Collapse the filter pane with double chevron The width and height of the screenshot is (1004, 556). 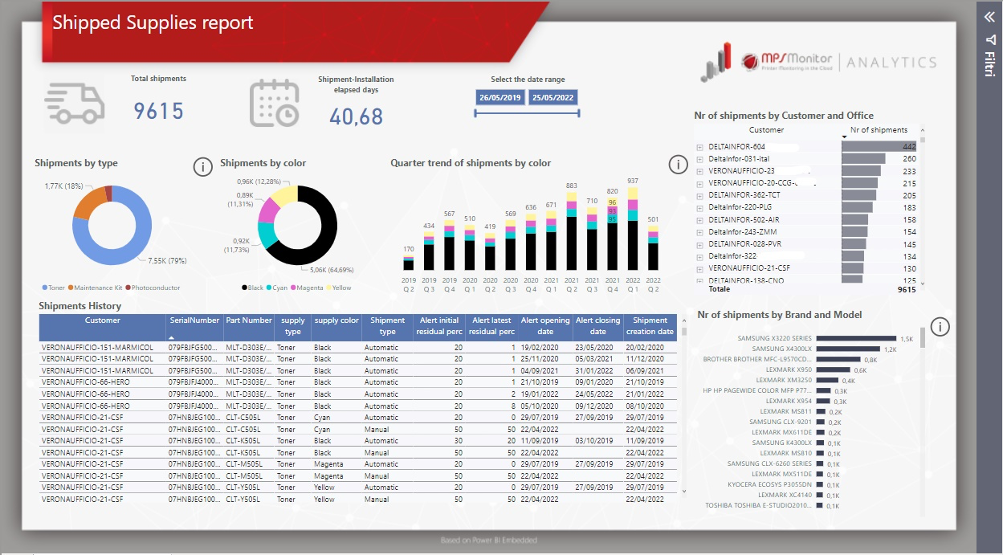pos(990,17)
